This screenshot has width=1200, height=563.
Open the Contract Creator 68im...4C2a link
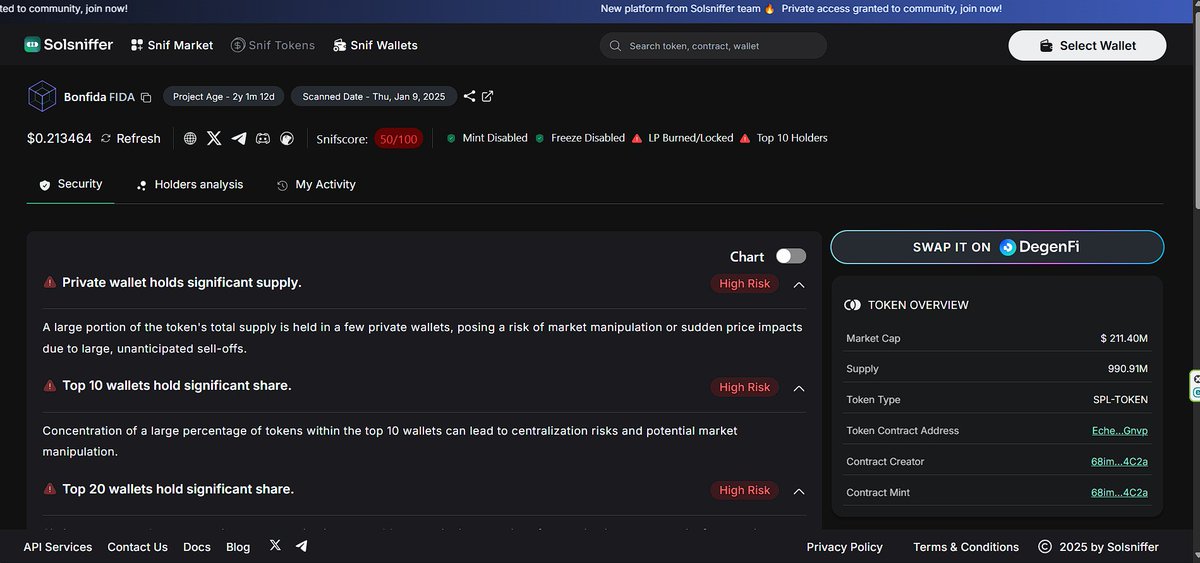pyautogui.click(x=1119, y=462)
